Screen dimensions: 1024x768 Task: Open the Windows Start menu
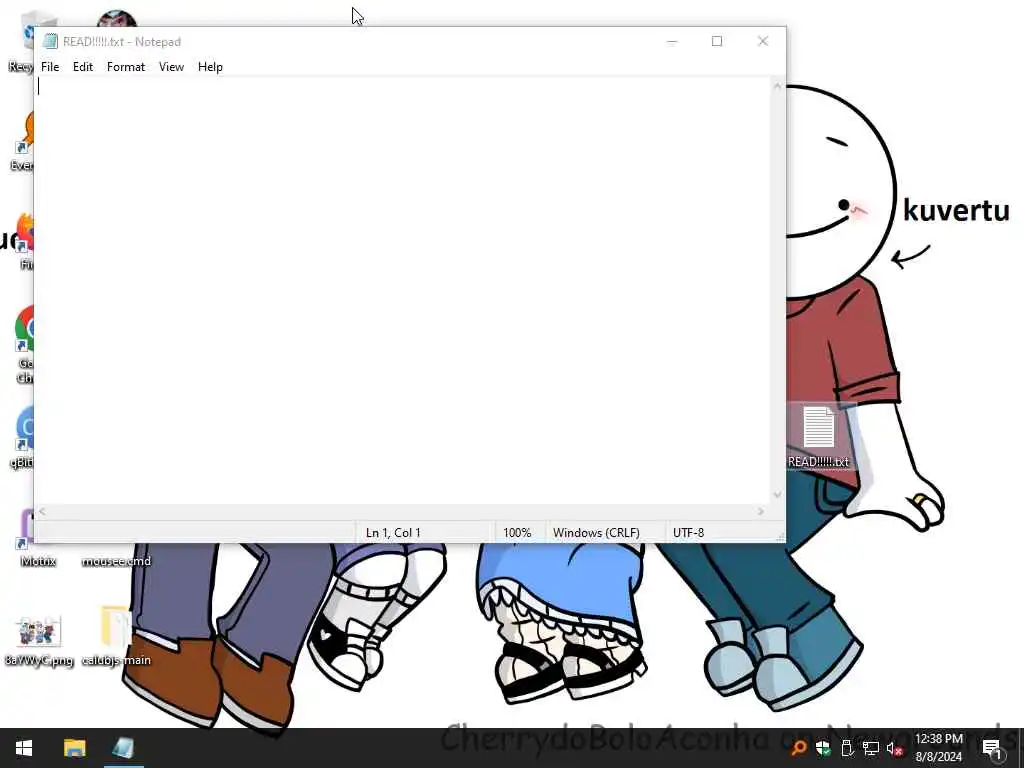click(x=24, y=748)
